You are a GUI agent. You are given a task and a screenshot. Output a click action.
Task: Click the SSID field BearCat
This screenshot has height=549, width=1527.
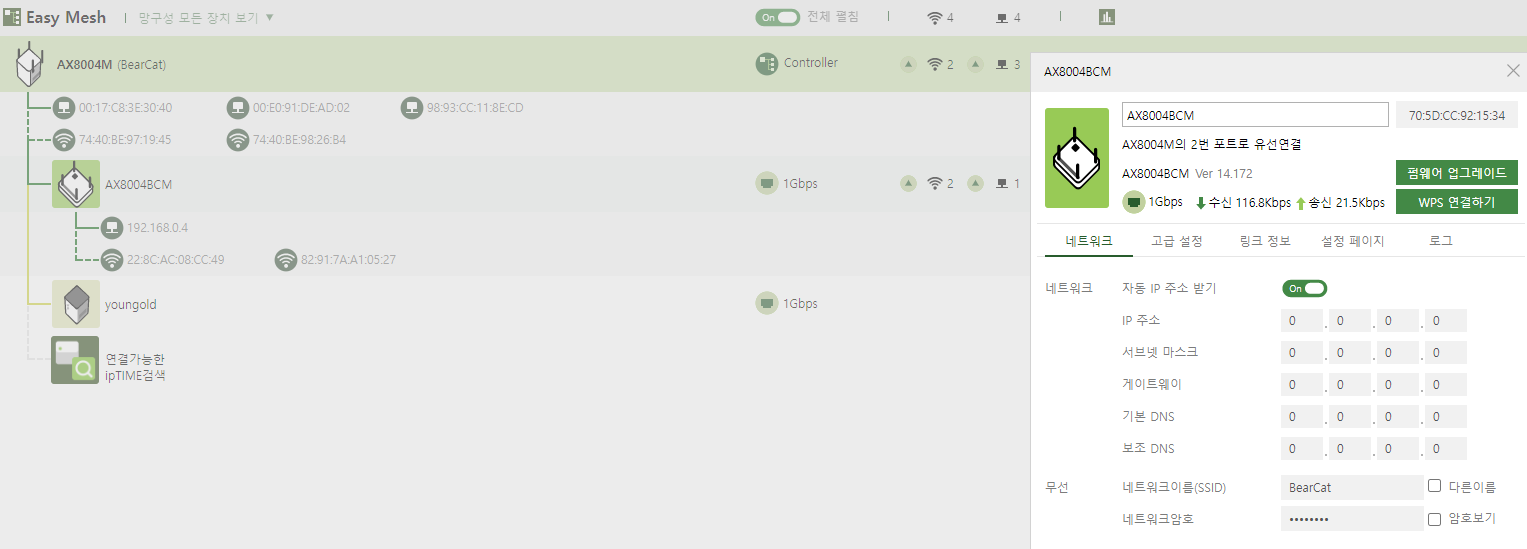pyautogui.click(x=1352, y=487)
